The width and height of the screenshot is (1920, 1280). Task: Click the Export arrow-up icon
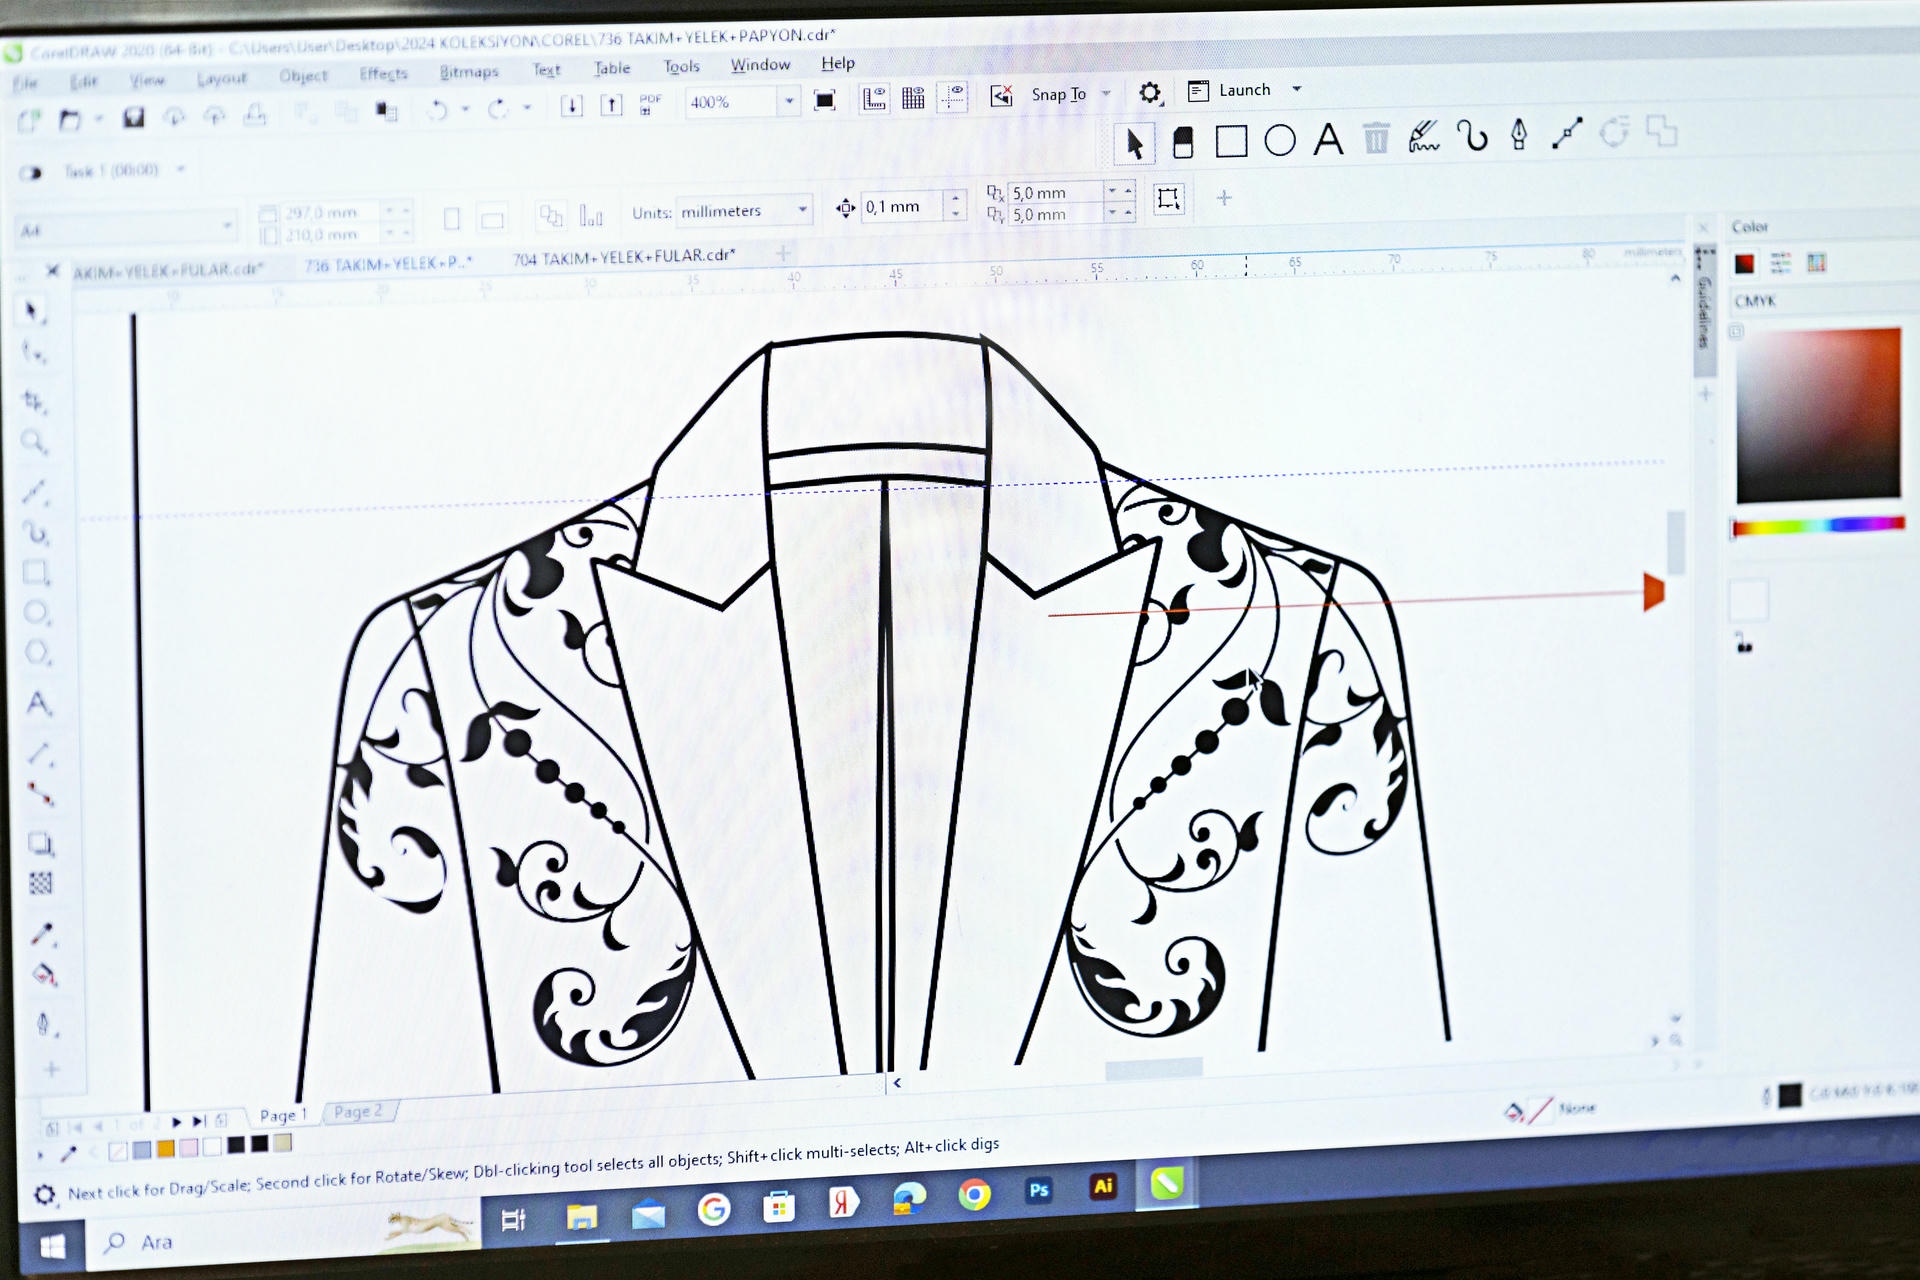[x=611, y=105]
